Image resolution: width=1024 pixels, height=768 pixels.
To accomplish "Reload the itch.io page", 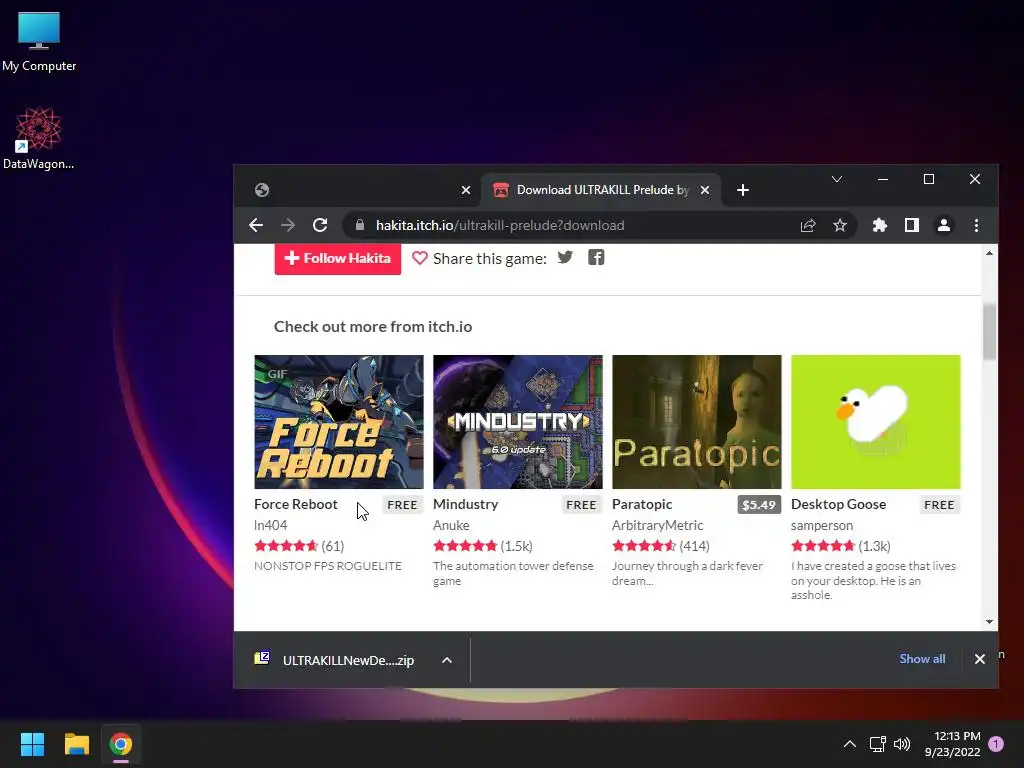I will click(320, 225).
